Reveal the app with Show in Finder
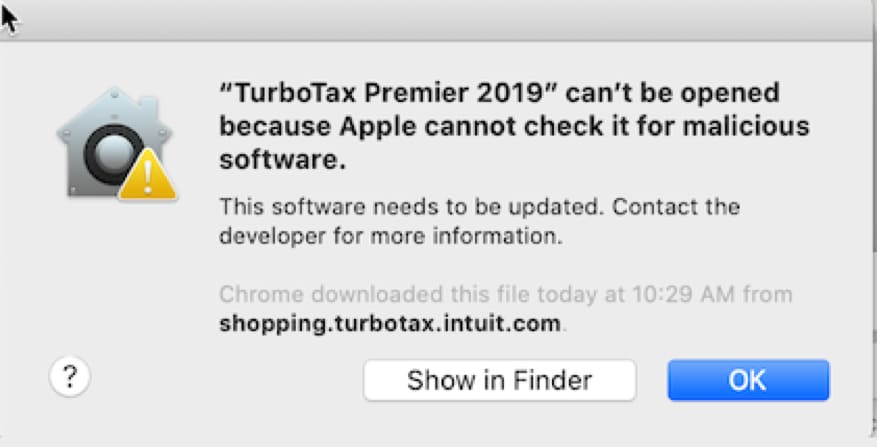Image resolution: width=877 pixels, height=447 pixels. [499, 380]
